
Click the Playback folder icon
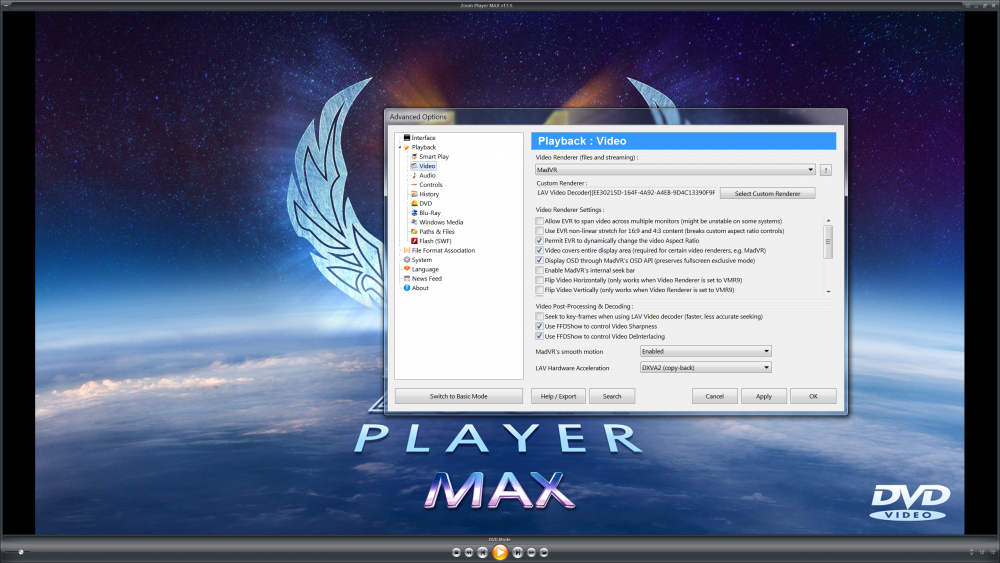pos(407,147)
